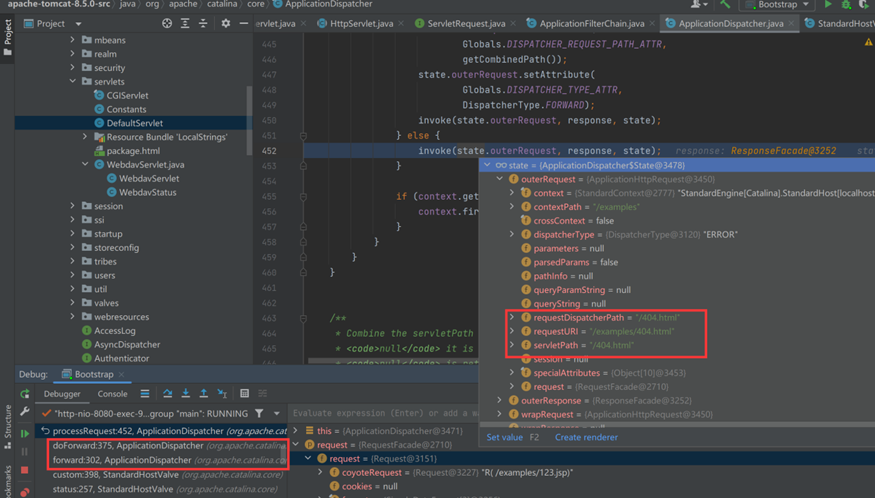Collapse the state variable node

[487, 165]
